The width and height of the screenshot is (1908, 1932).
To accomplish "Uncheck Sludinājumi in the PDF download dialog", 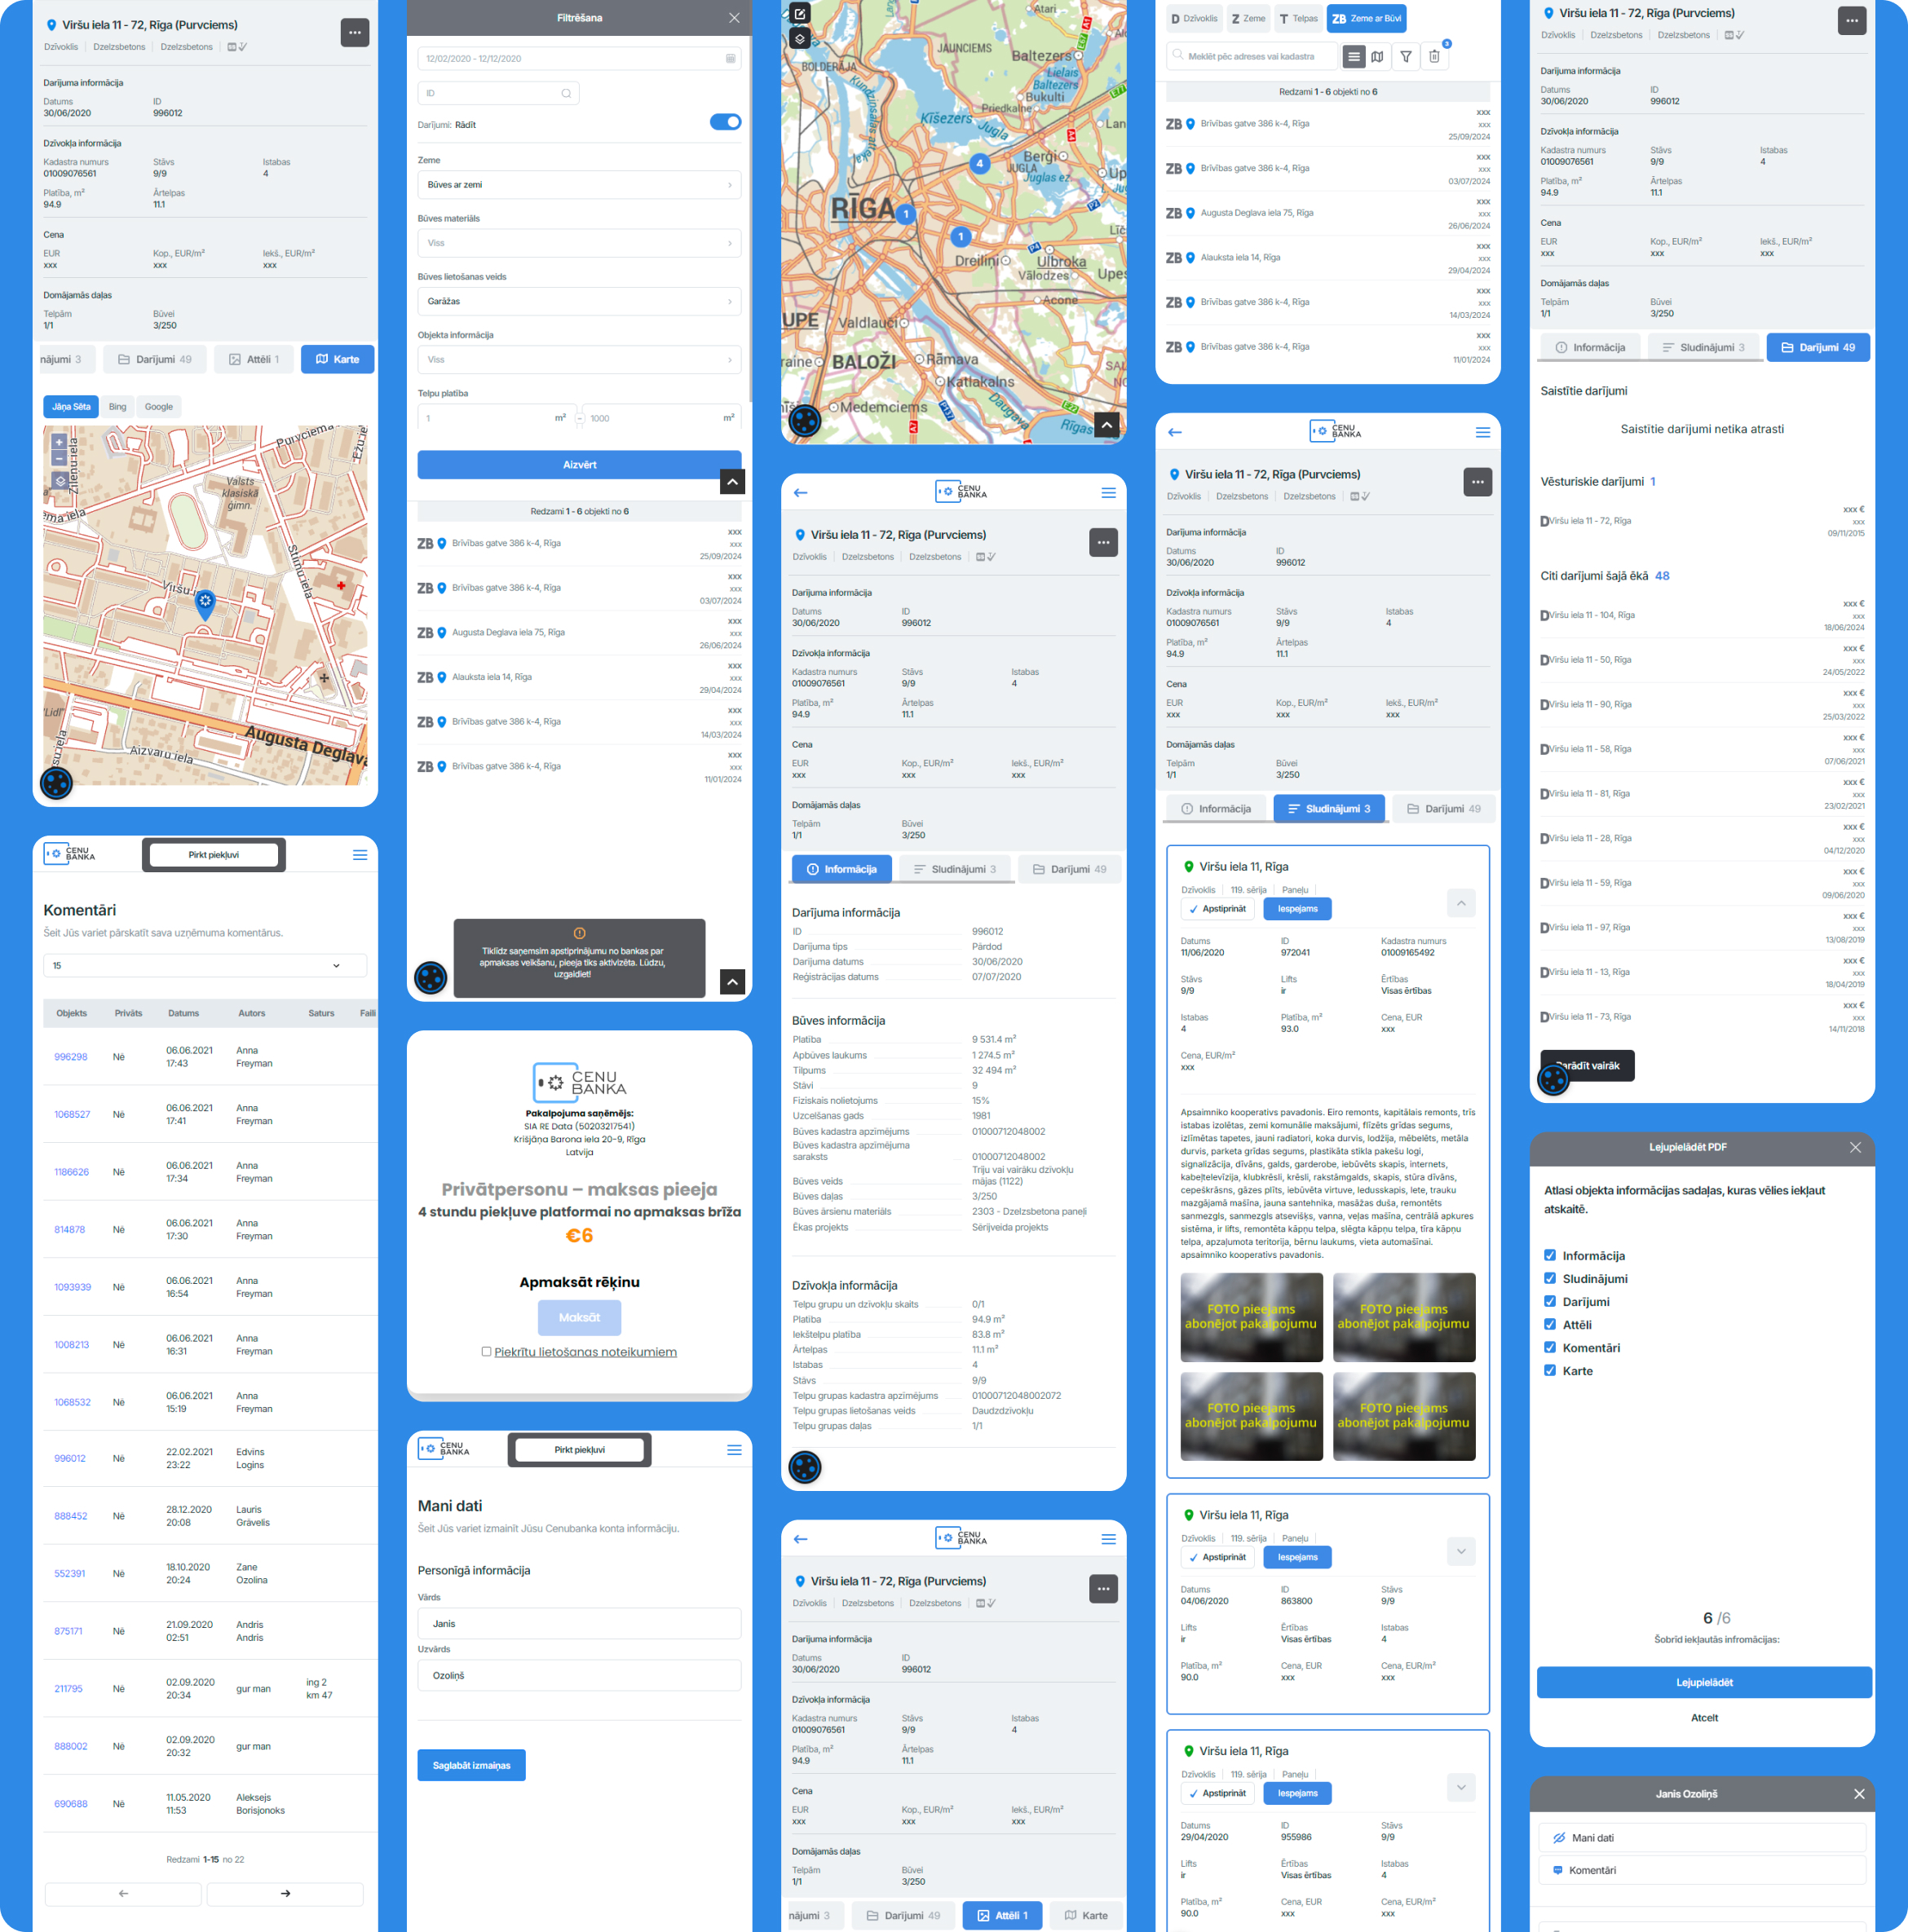I will pyautogui.click(x=1550, y=1278).
